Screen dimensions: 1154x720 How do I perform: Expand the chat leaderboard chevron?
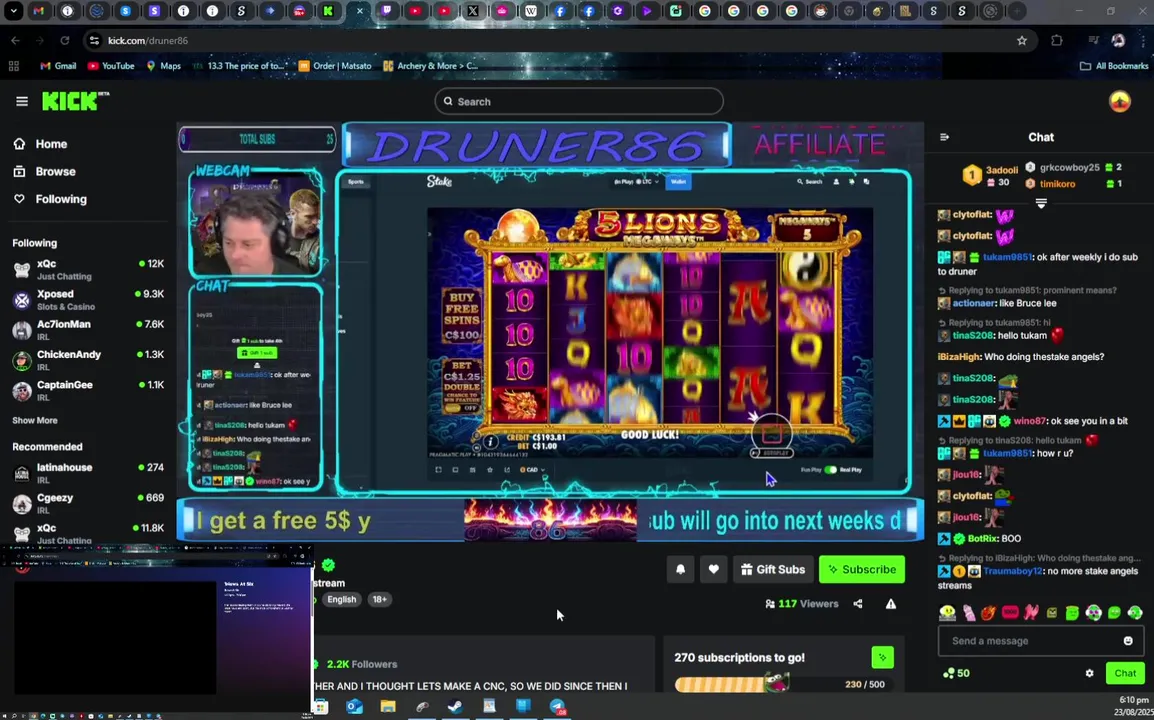coord(1041,203)
